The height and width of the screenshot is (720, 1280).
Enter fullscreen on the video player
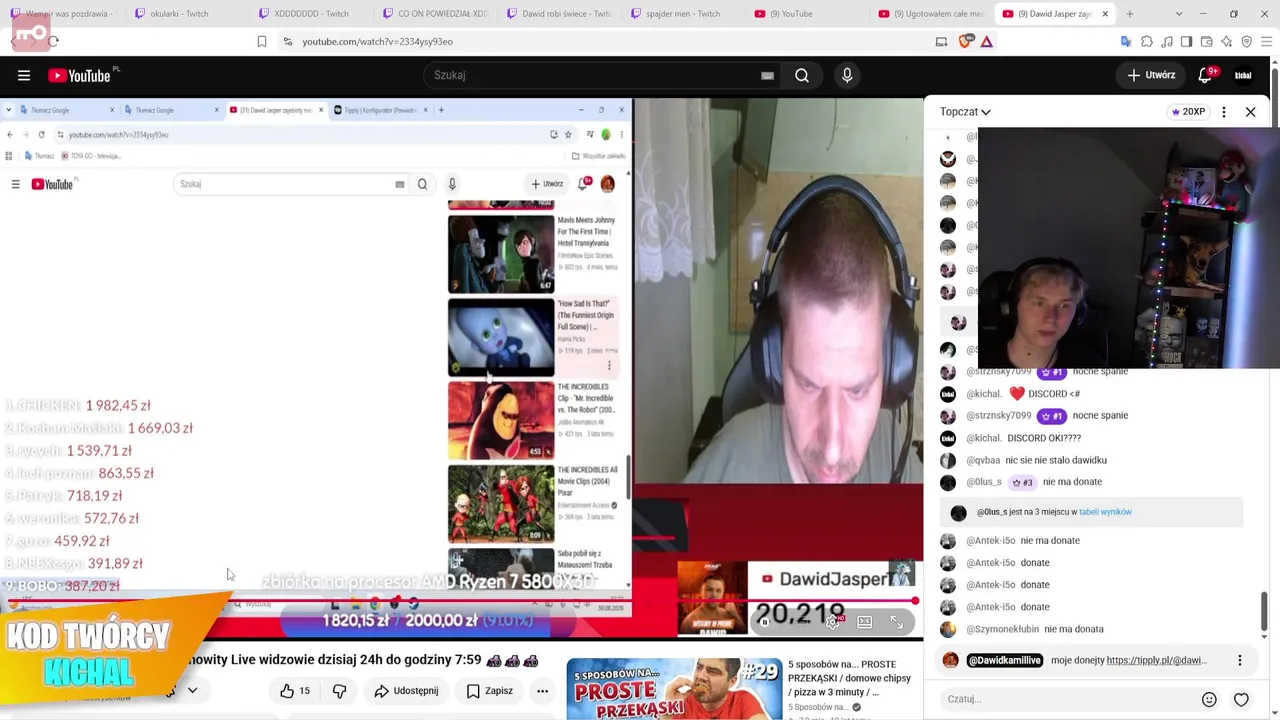point(897,622)
